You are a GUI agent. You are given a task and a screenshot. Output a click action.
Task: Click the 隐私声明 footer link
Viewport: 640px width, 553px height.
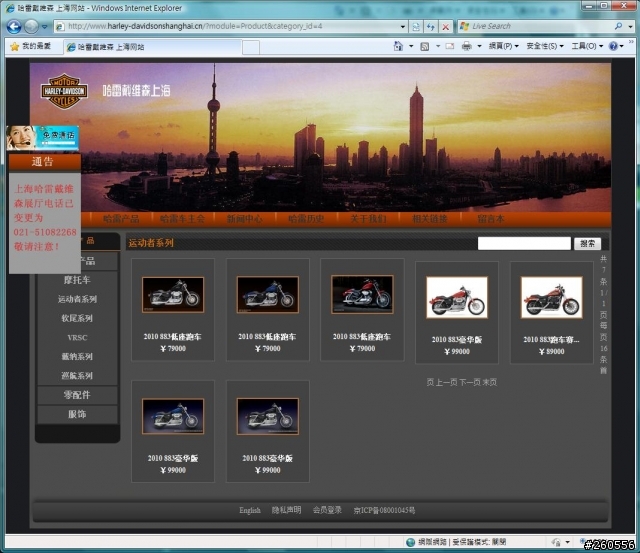point(287,510)
